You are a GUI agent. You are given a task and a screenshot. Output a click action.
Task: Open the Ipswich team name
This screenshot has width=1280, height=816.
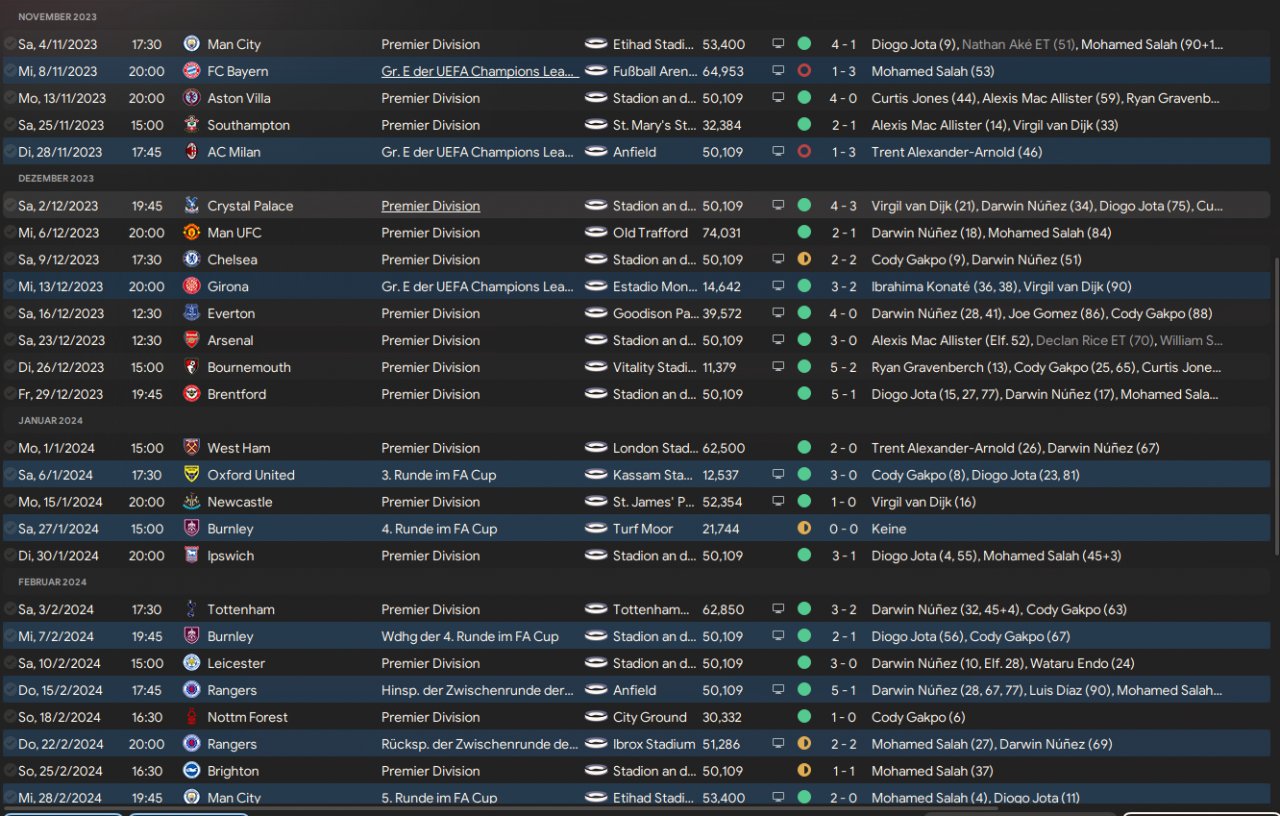(x=230, y=556)
